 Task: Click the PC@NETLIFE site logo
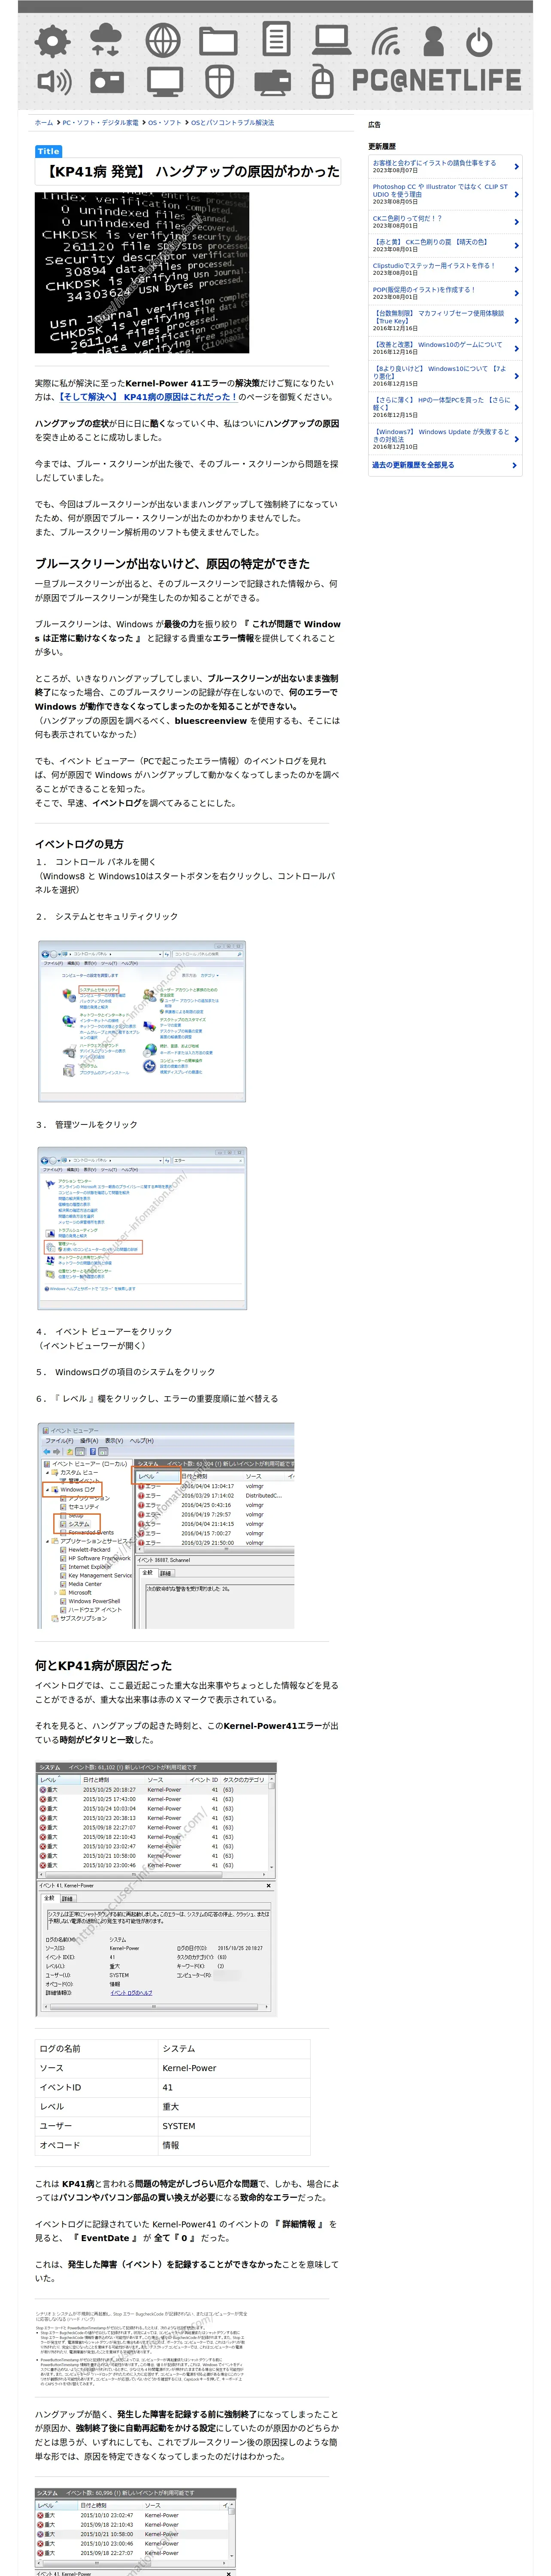tap(437, 79)
